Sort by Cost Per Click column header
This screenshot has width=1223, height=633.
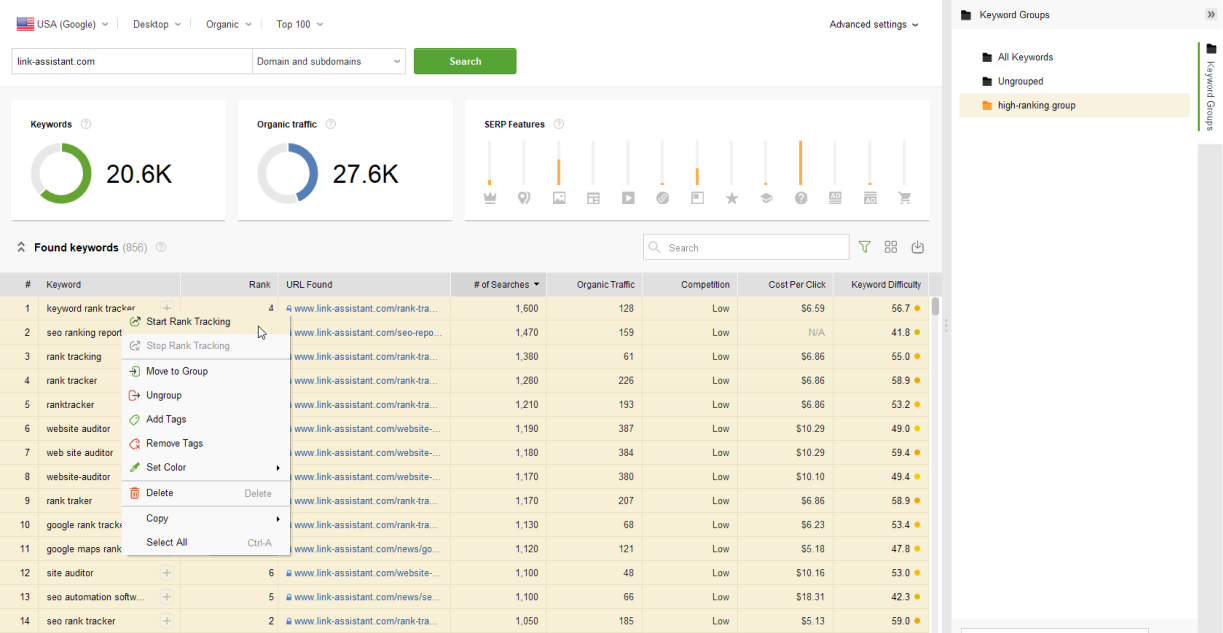786,285
